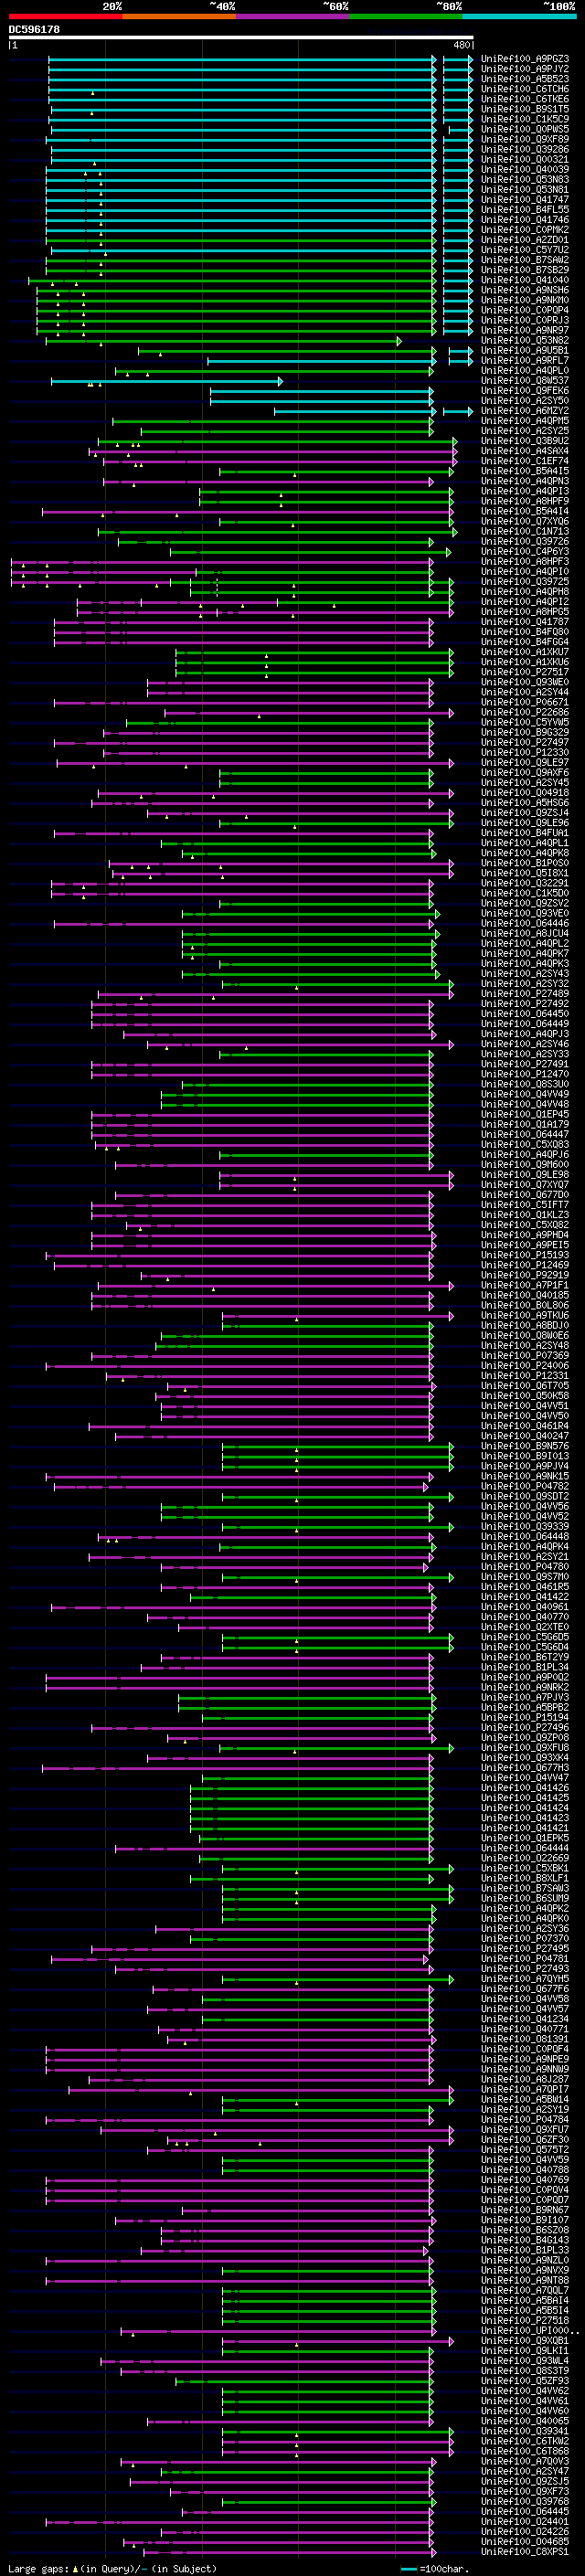Click the 480 end position of query scale
585x2576 pixels.
[461, 45]
